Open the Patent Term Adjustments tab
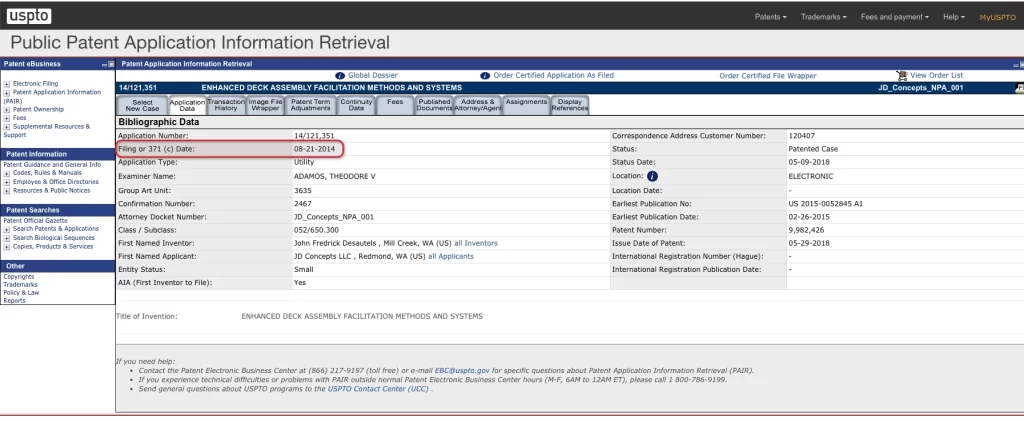Viewport: 1024px width, 421px height. point(310,106)
